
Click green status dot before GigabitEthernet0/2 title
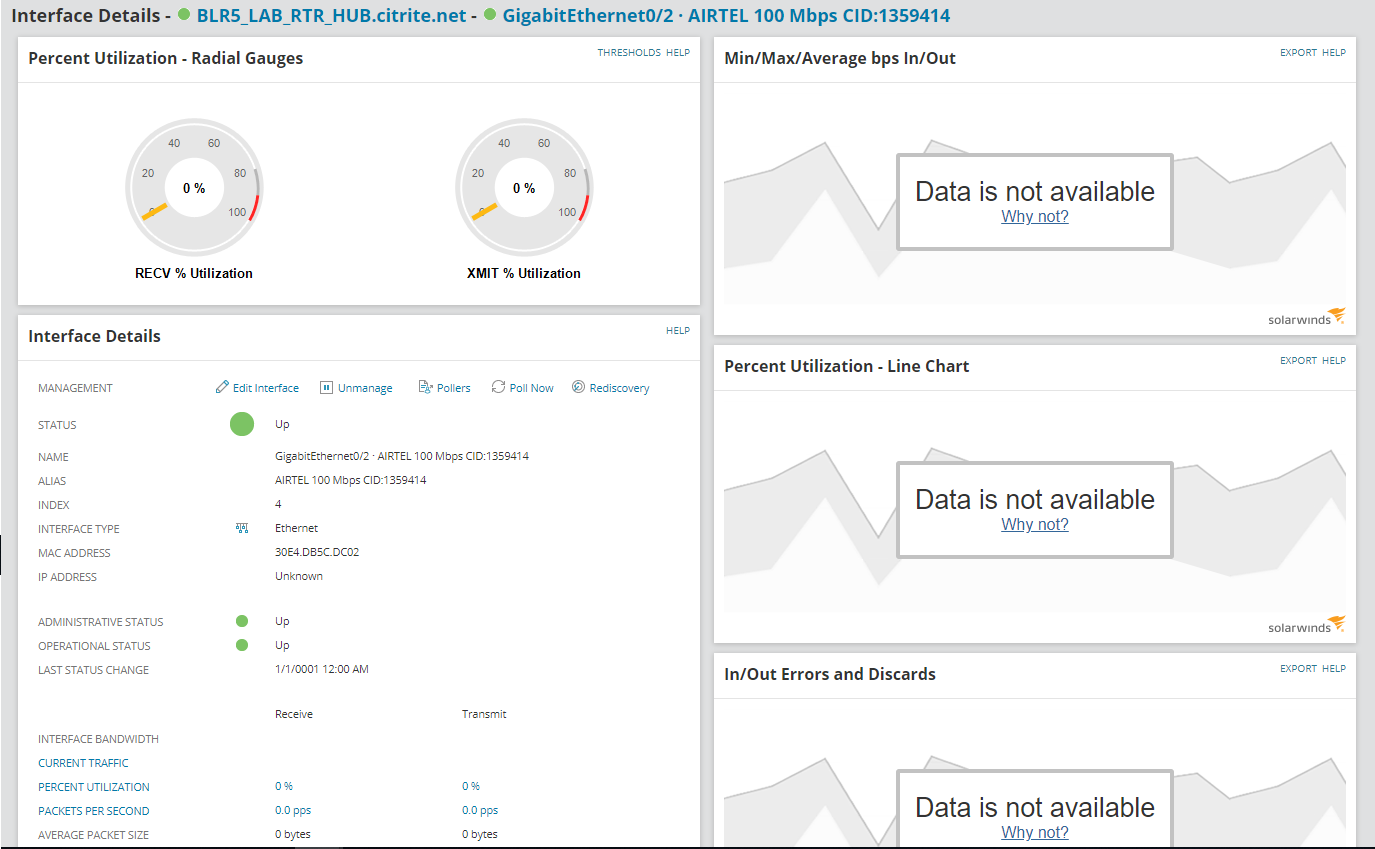(490, 15)
